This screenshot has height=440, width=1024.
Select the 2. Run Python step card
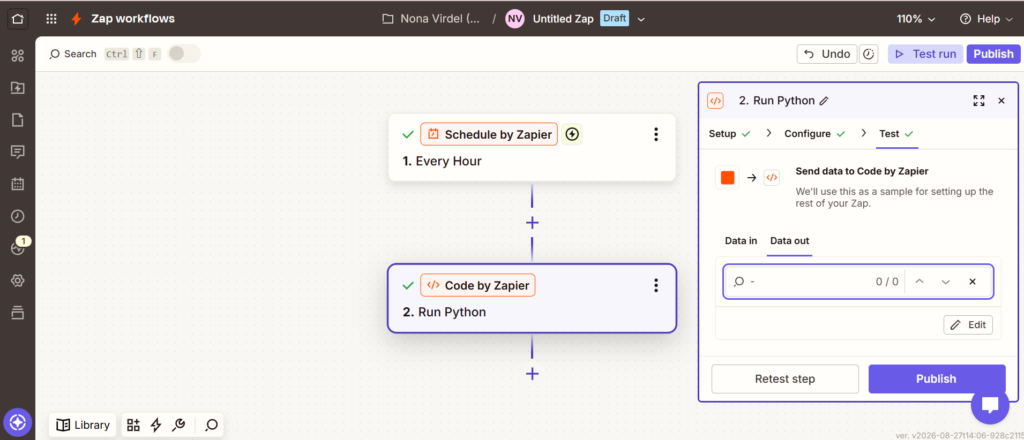532,298
